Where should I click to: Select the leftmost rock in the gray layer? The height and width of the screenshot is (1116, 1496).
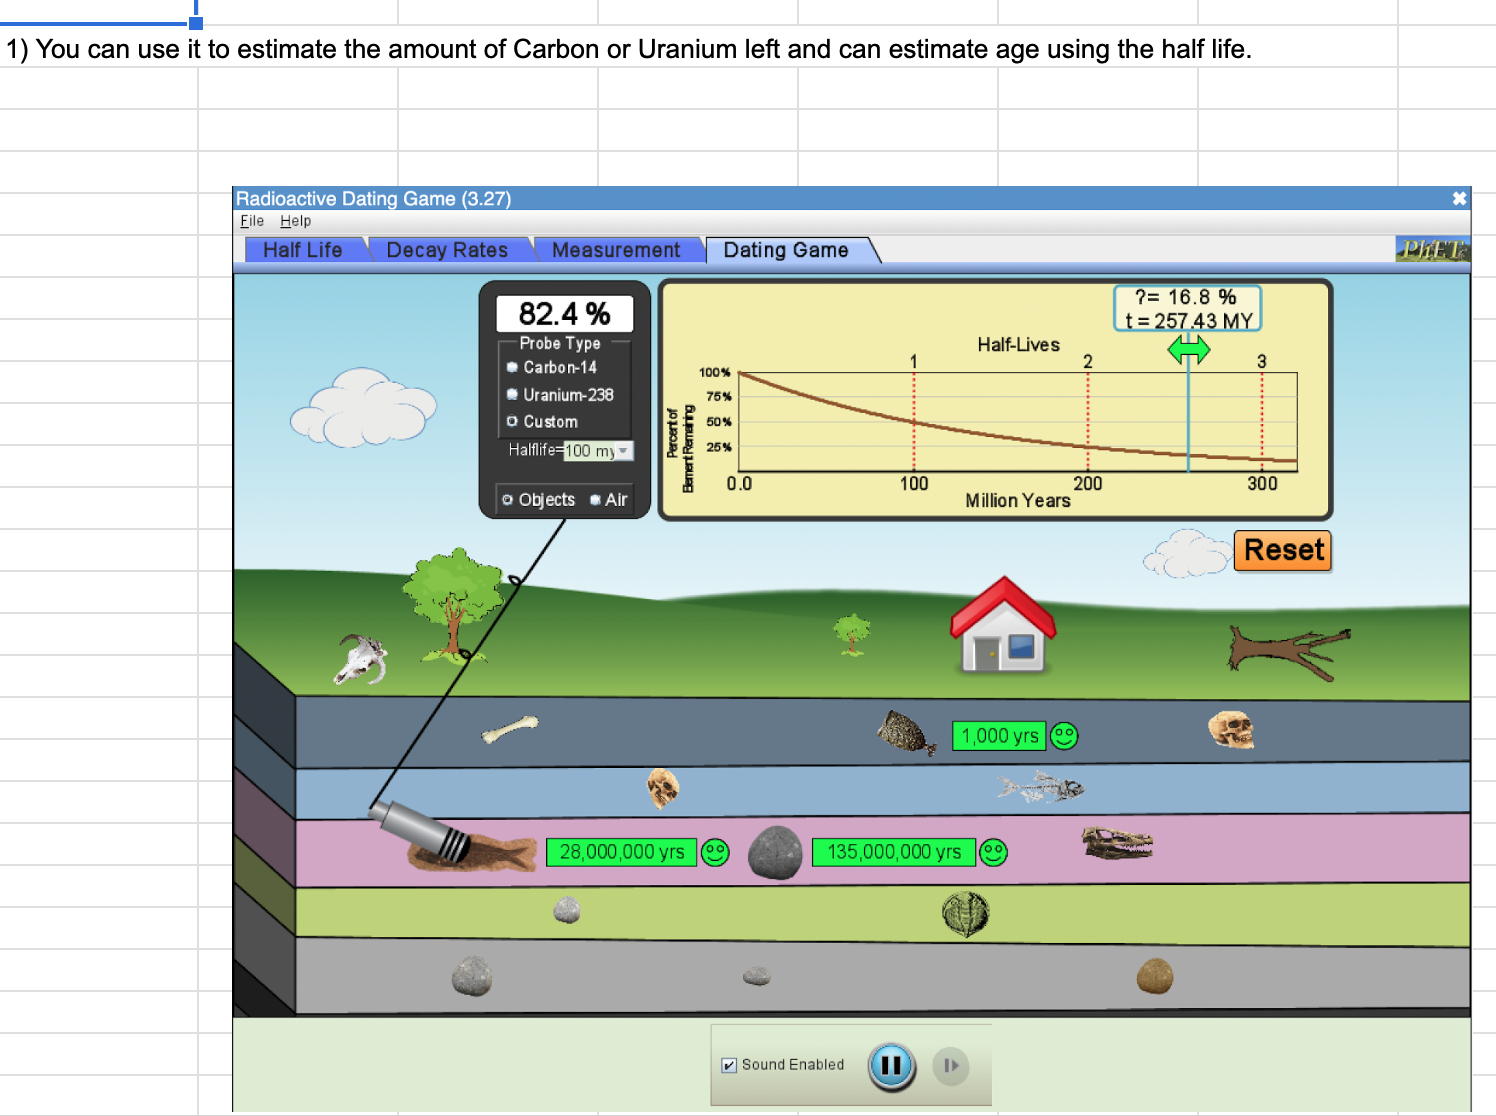(472, 976)
